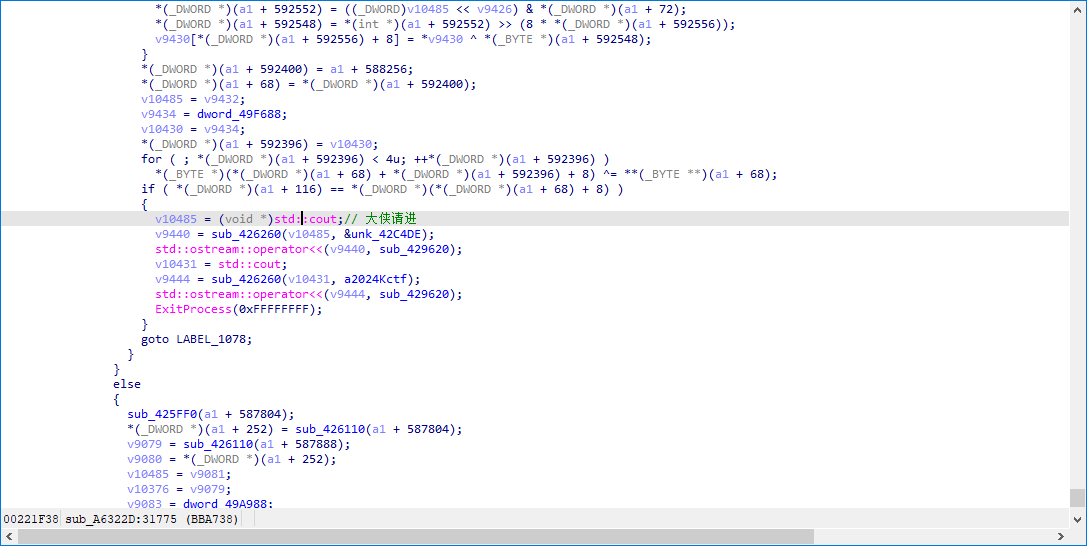Image resolution: width=1087 pixels, height=546 pixels.
Task: Click the for loop keyword
Action: (x=152, y=159)
